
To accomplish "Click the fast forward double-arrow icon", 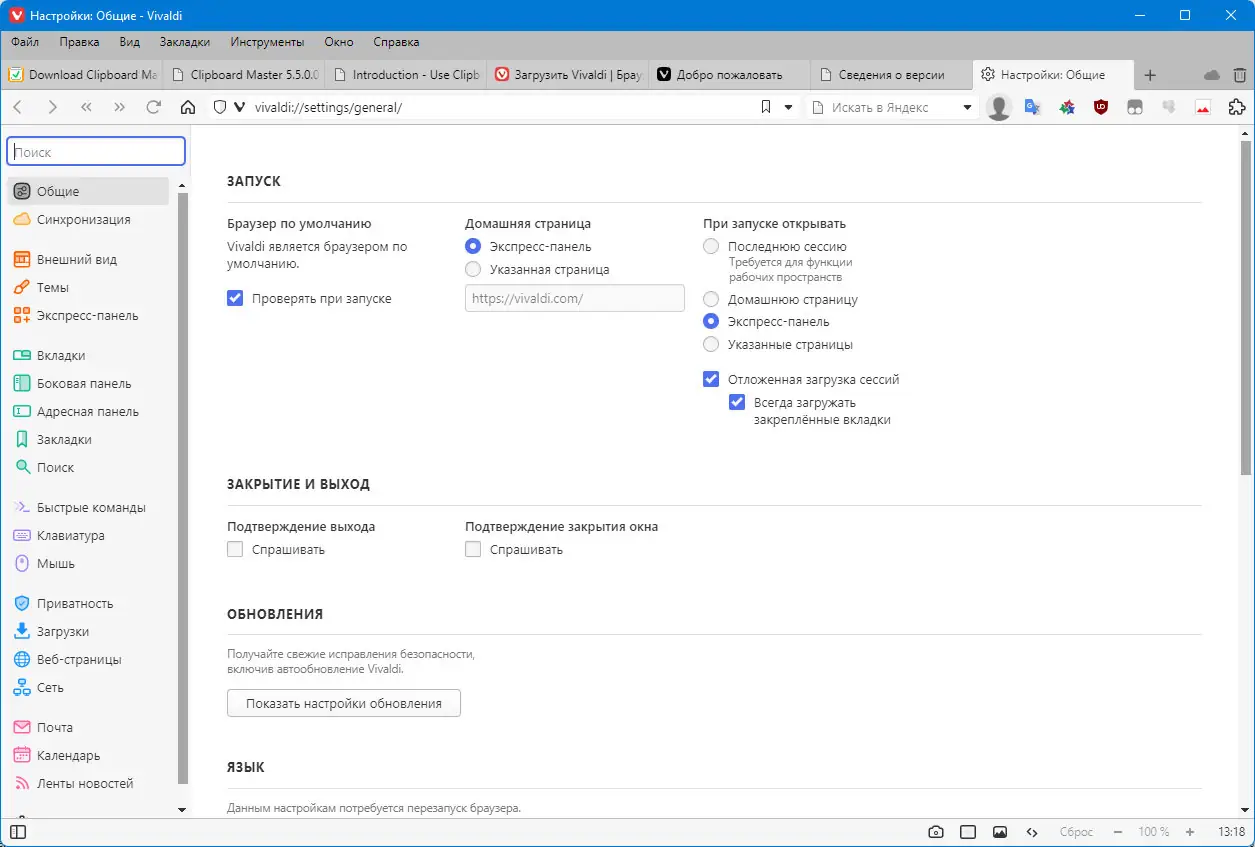I will click(x=120, y=107).
